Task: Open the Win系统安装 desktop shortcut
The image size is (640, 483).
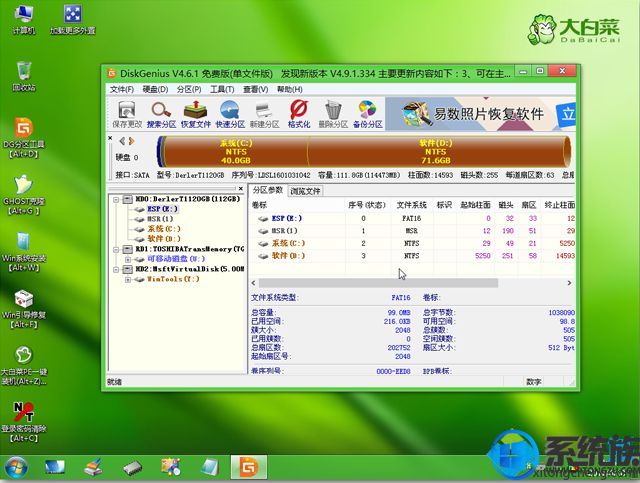Action: point(24,252)
